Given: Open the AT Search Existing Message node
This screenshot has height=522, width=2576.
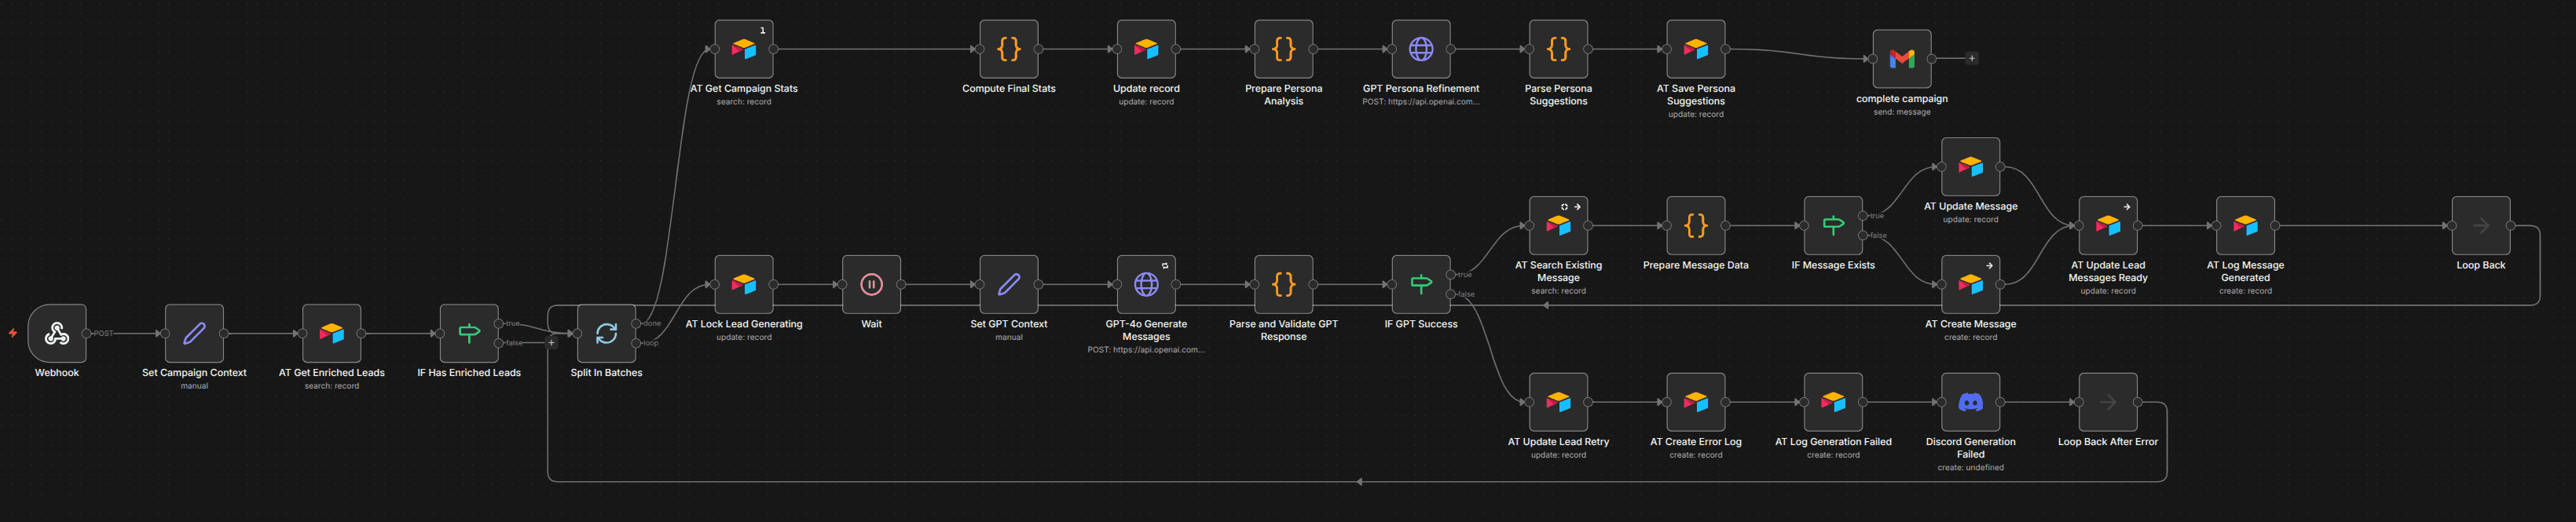Looking at the screenshot, I should (x=1558, y=226).
